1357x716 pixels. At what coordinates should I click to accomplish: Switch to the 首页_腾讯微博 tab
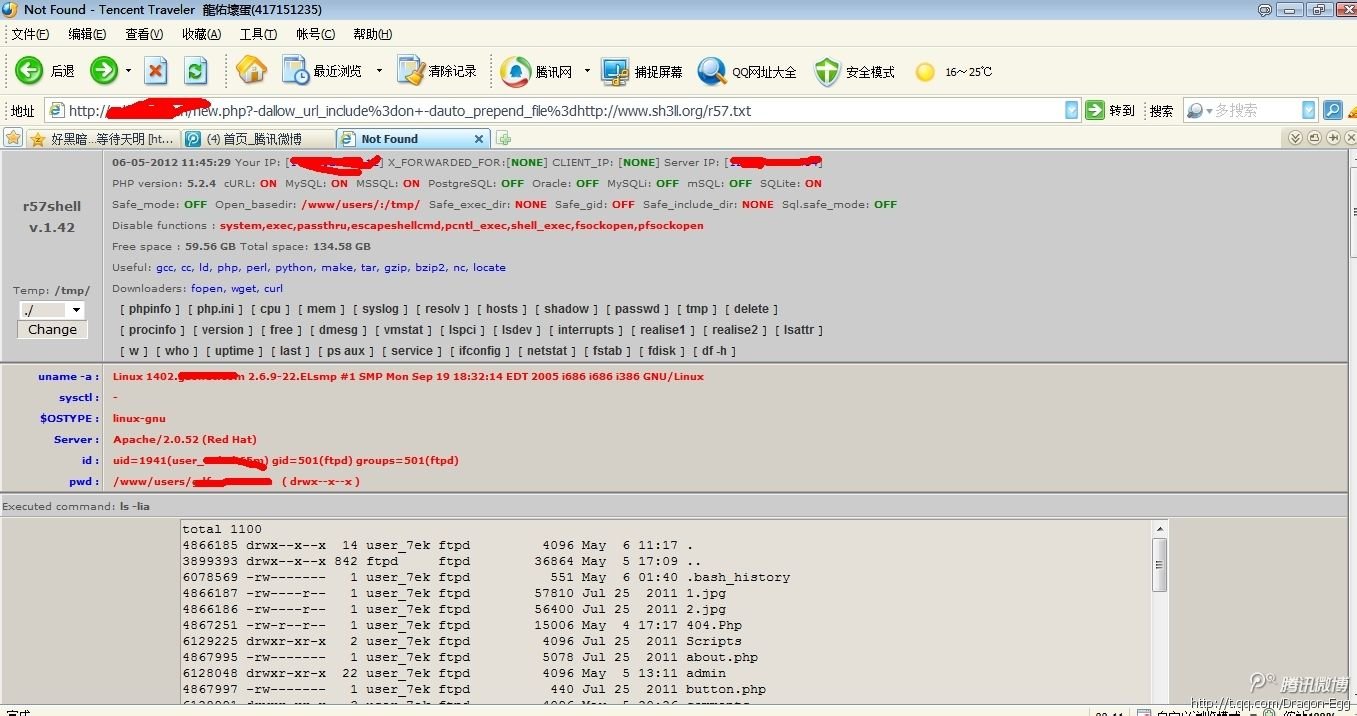click(x=258, y=139)
